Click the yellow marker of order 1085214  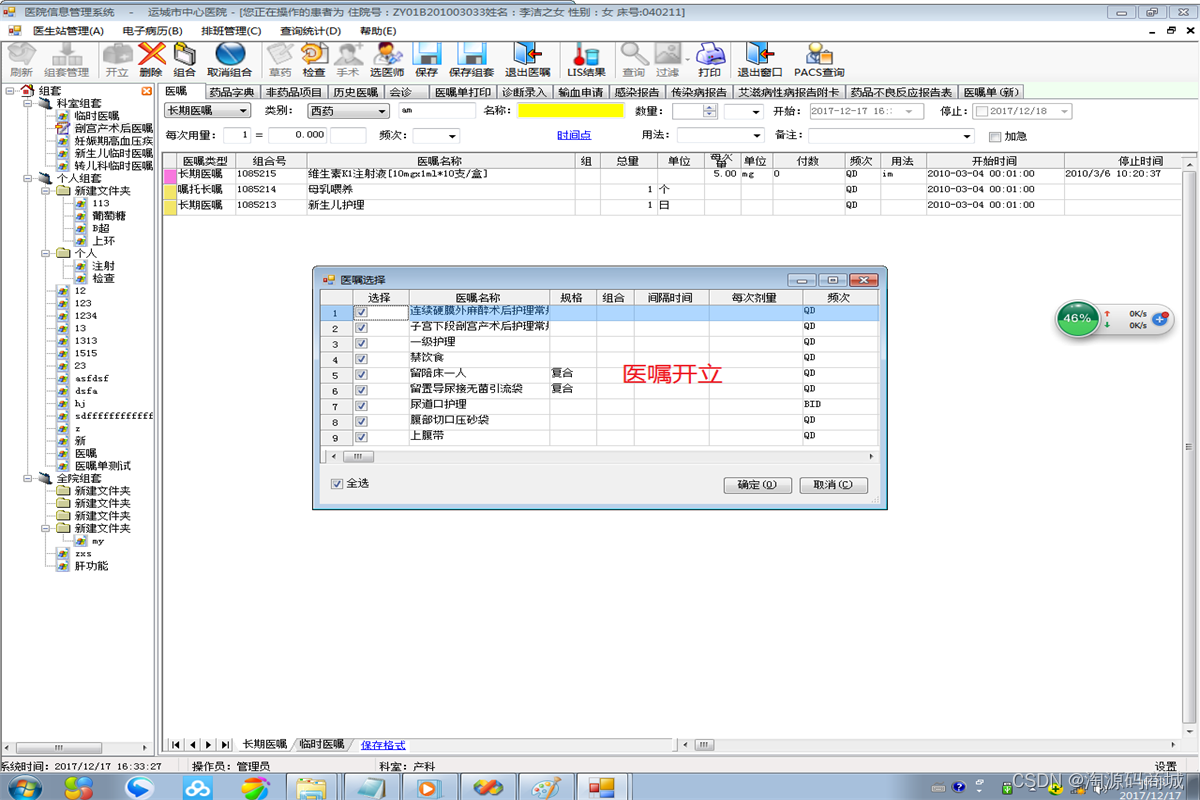169,190
